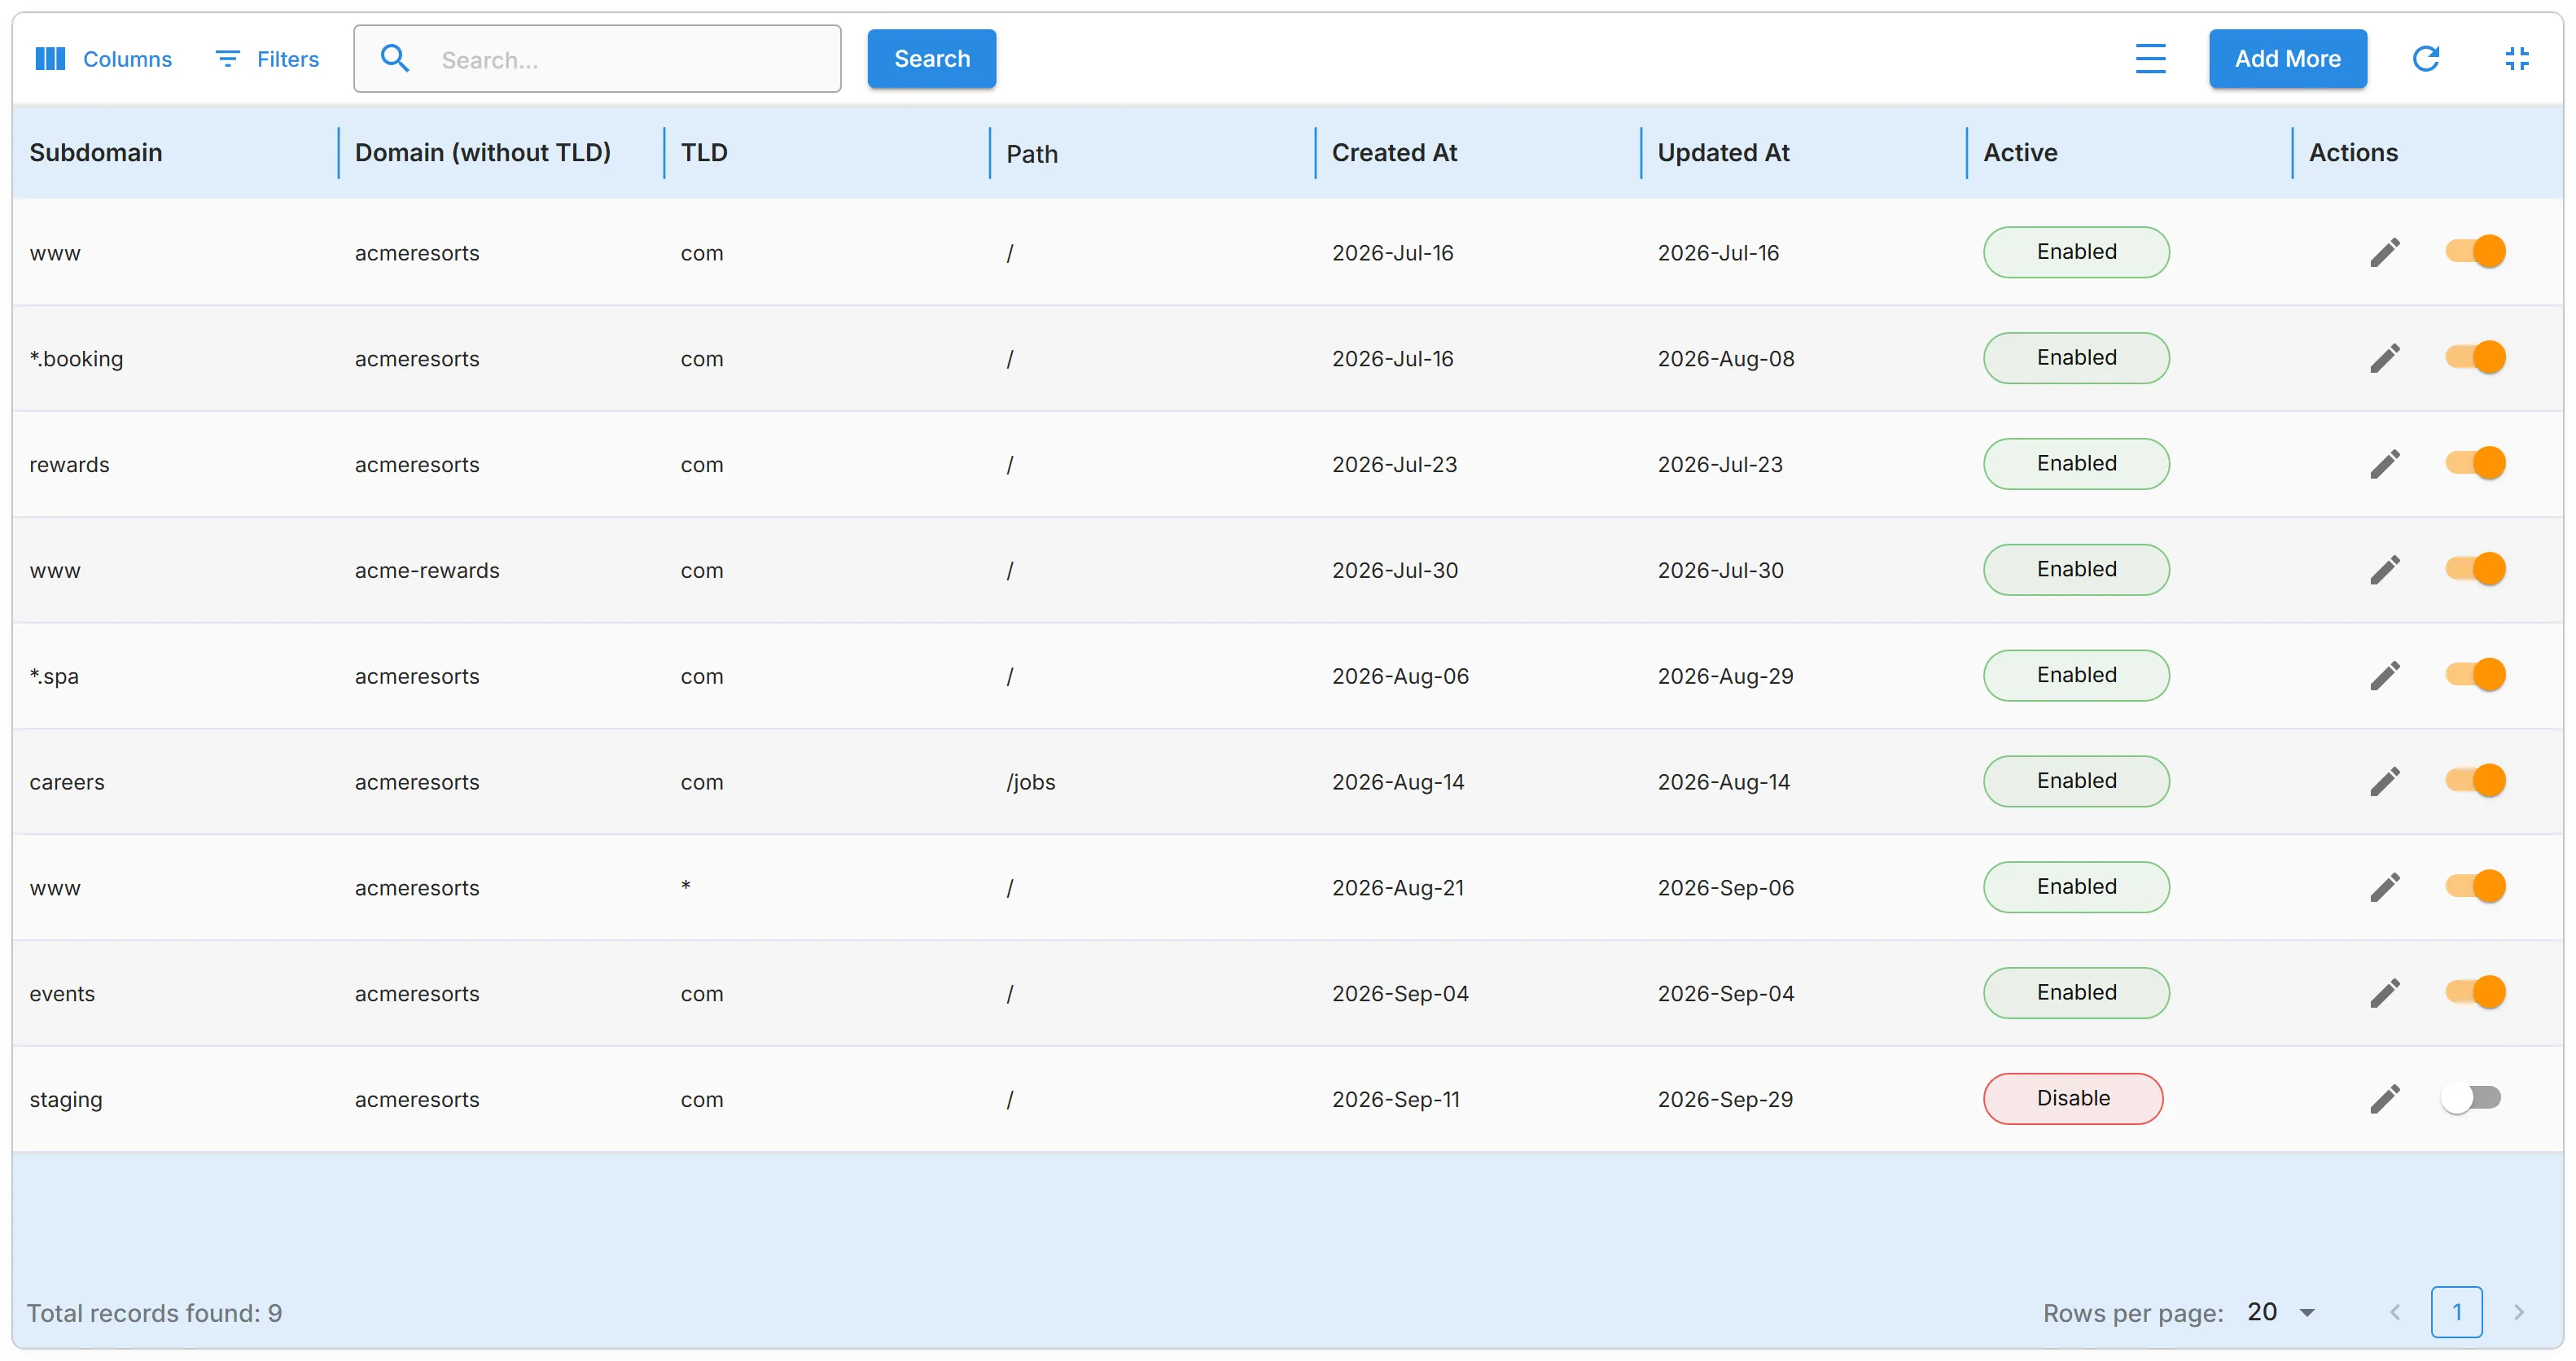This screenshot has height=1361, width=2576.
Task: Edit the *.spa row
Action: click(2385, 676)
